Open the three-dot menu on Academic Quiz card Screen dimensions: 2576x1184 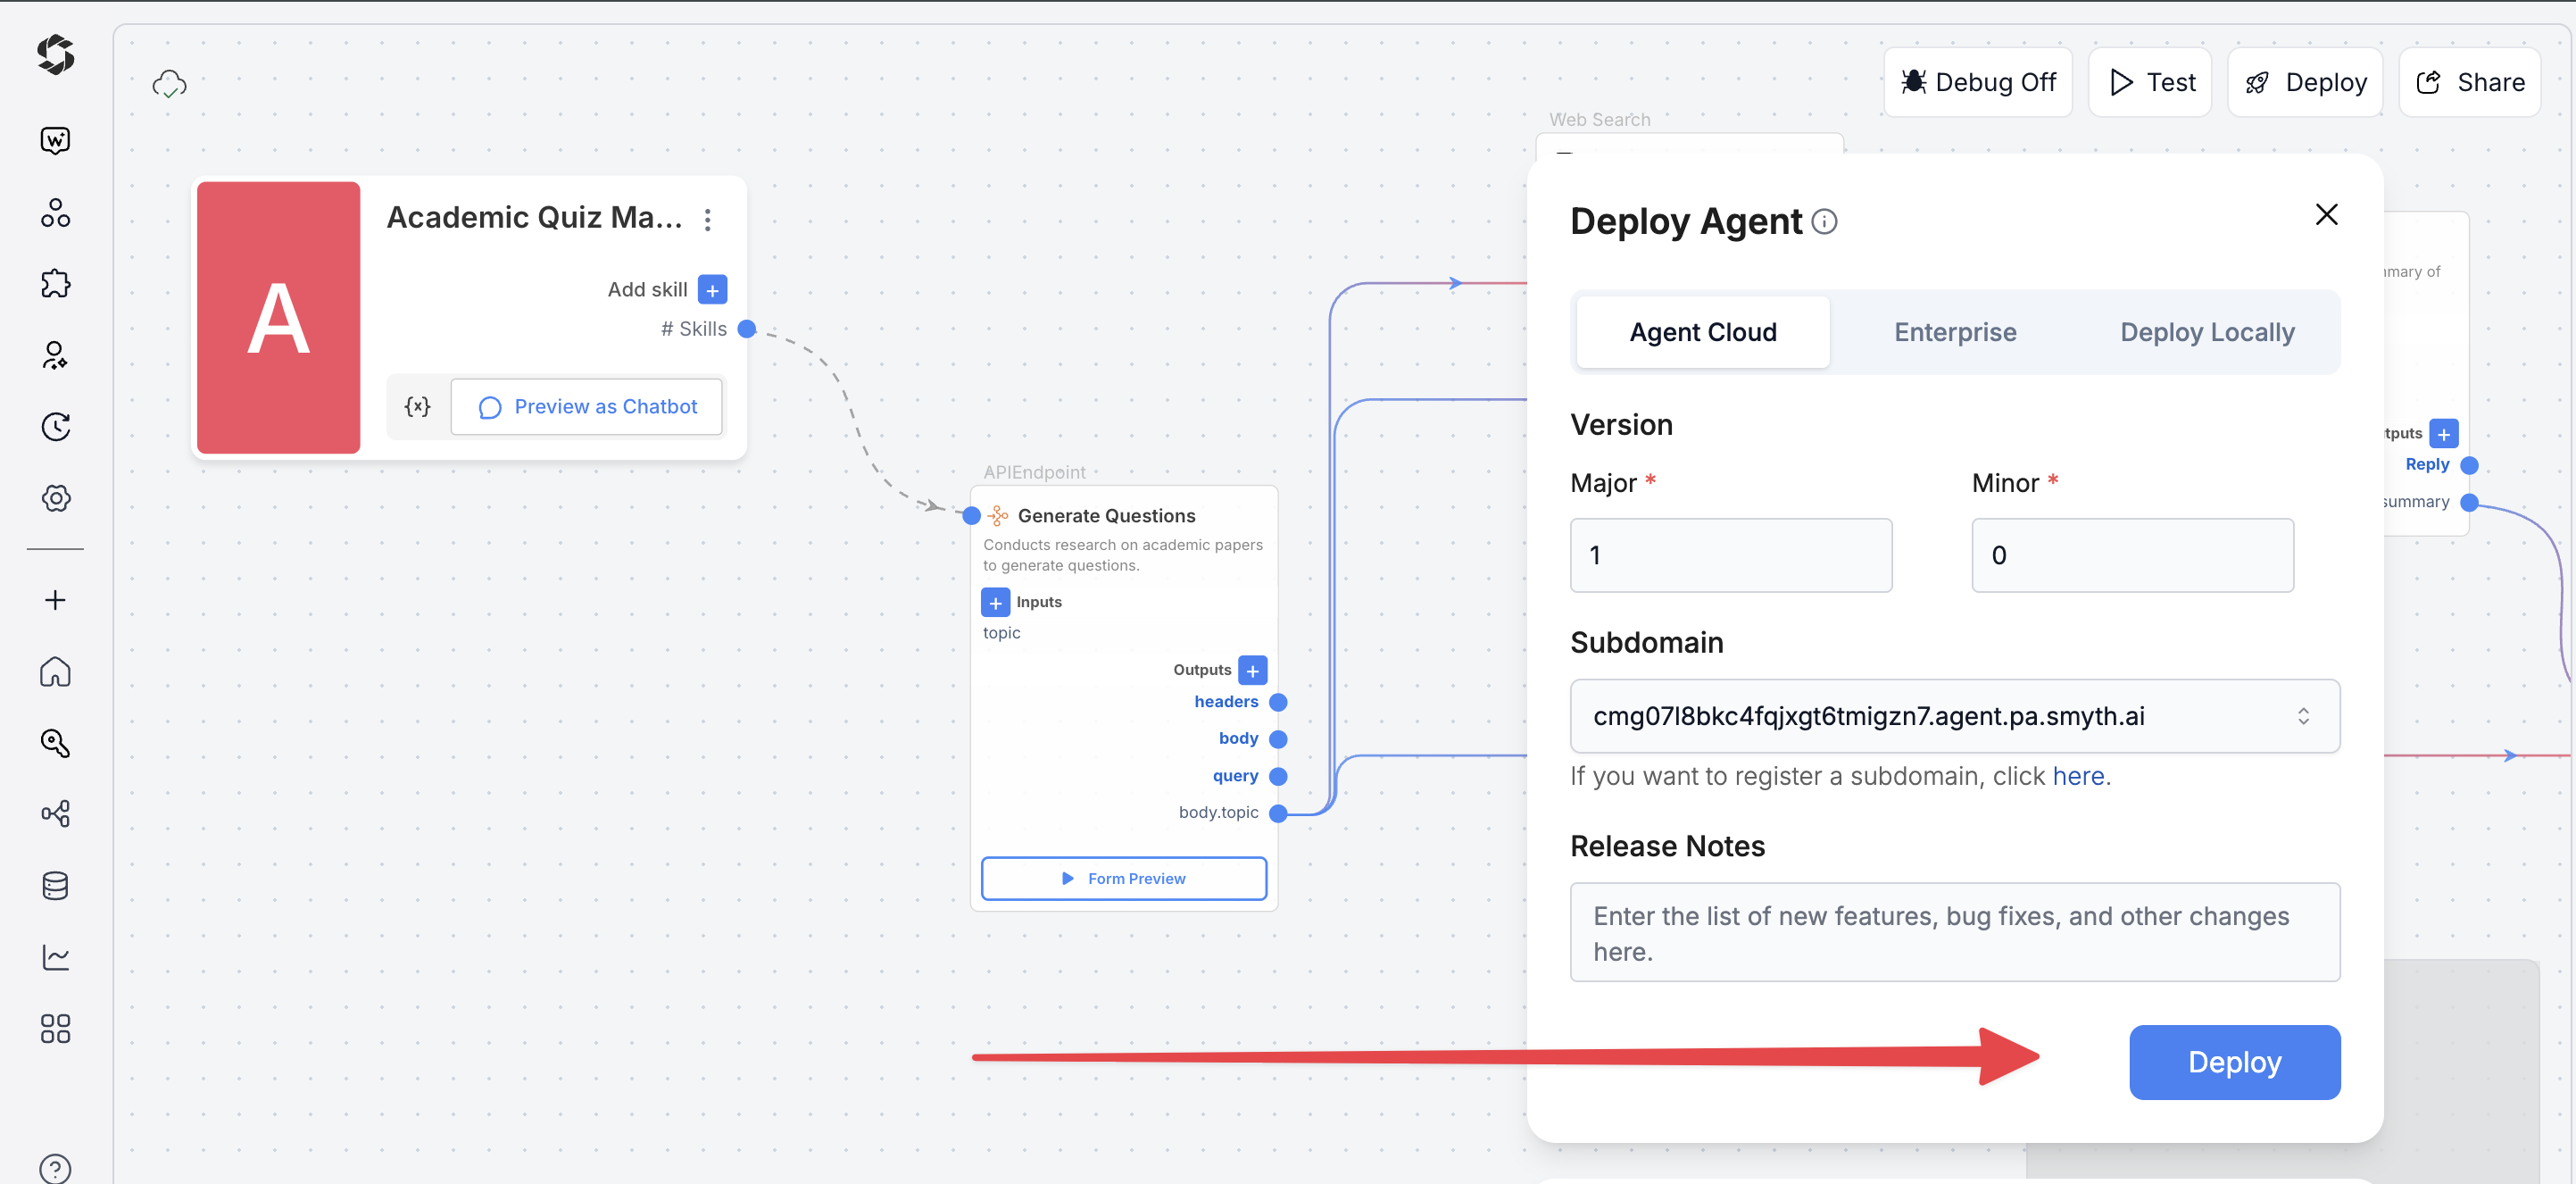pos(708,220)
